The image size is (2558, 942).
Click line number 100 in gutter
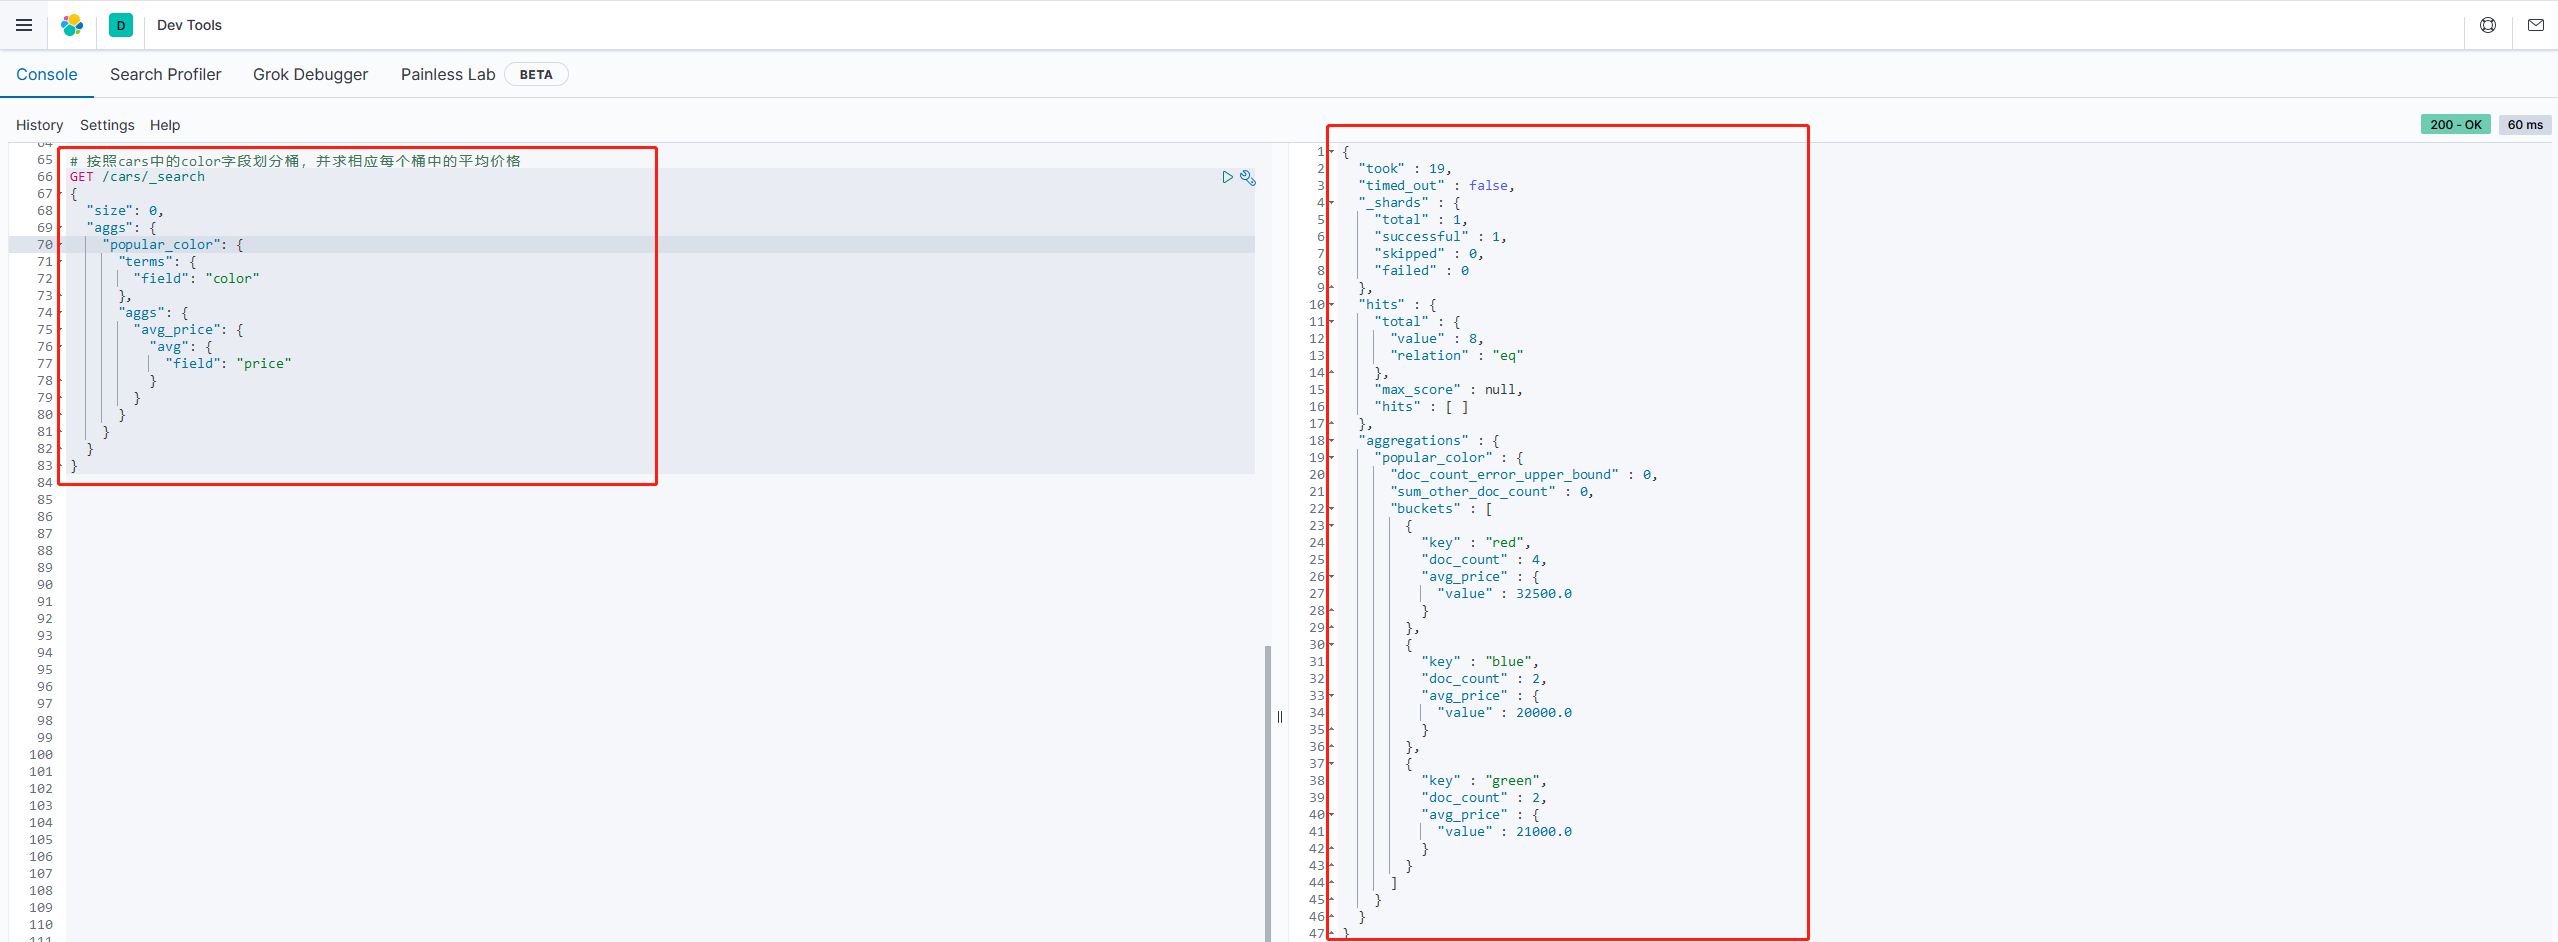click(41, 755)
